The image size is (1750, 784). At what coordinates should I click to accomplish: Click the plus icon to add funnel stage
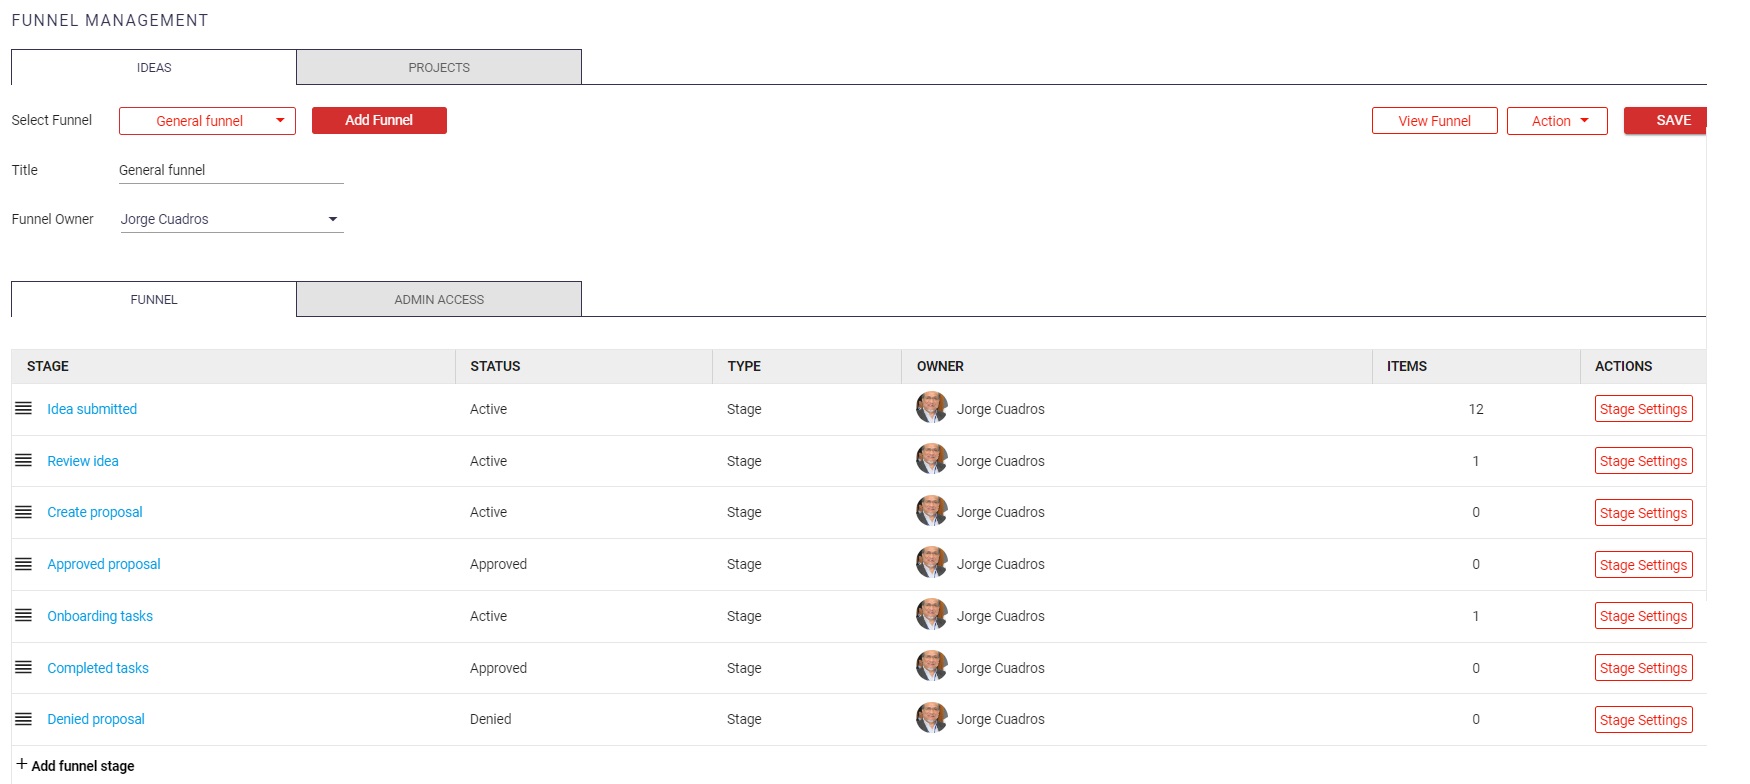21,765
